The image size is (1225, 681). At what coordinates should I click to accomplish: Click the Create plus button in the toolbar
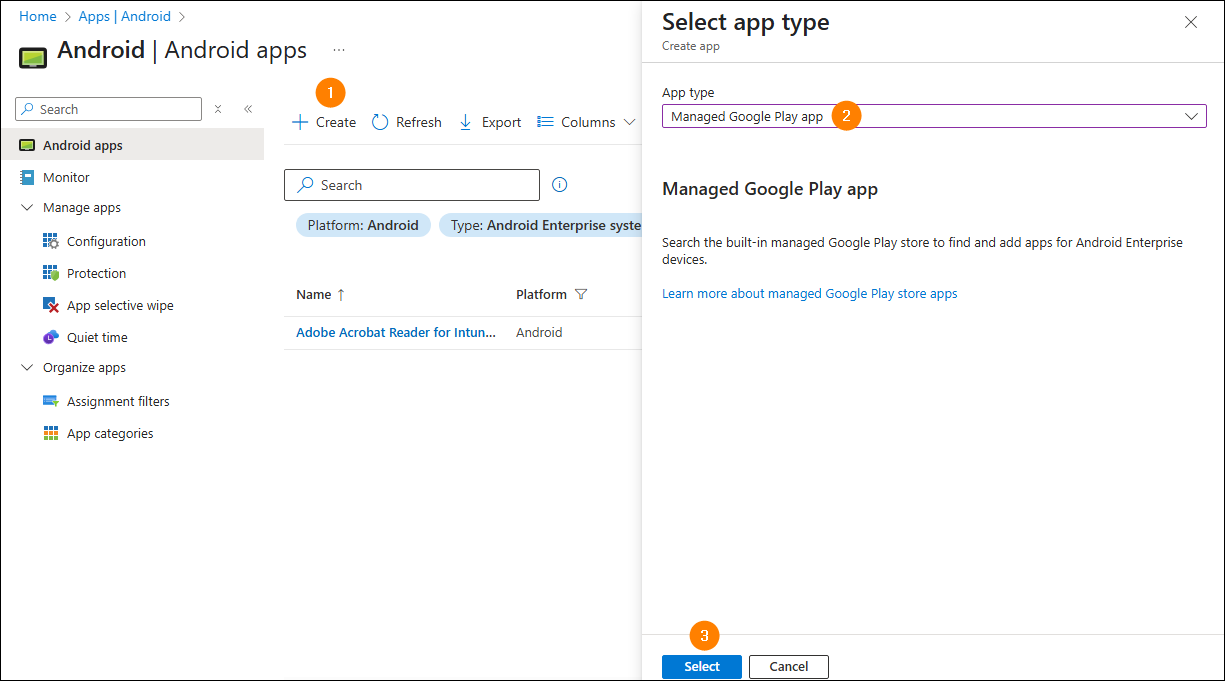299,121
